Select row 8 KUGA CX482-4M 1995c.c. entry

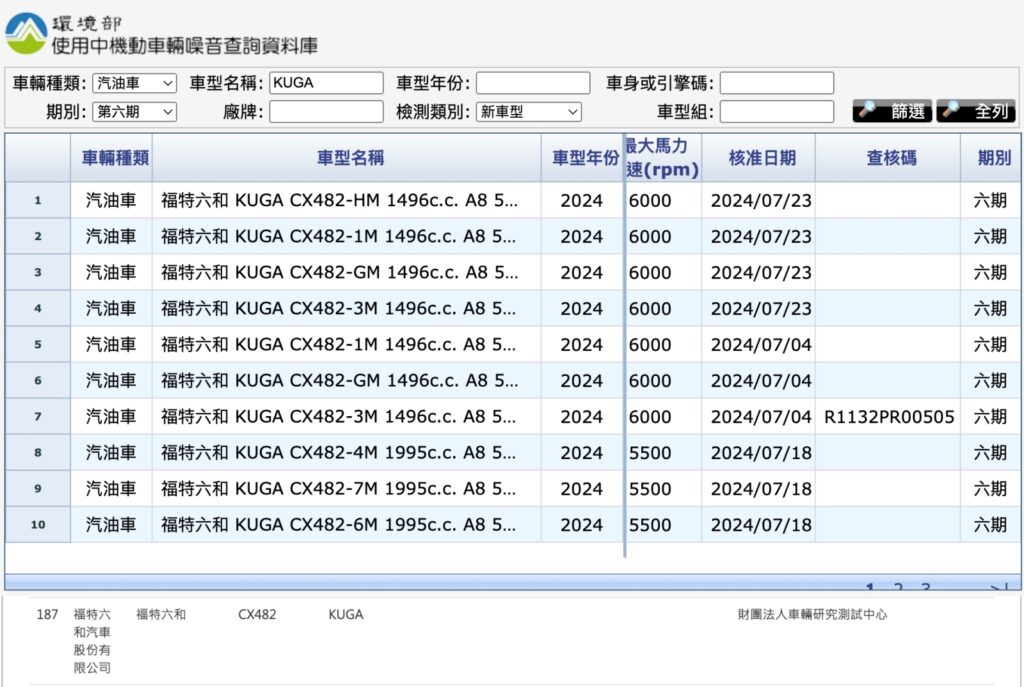click(x=338, y=453)
